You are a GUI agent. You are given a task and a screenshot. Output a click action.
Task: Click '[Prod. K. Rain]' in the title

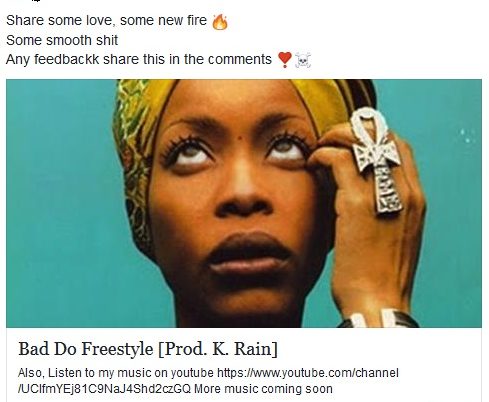(x=218, y=349)
